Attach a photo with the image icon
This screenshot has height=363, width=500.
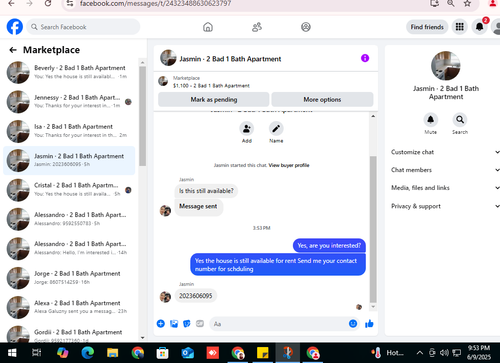pos(174,324)
